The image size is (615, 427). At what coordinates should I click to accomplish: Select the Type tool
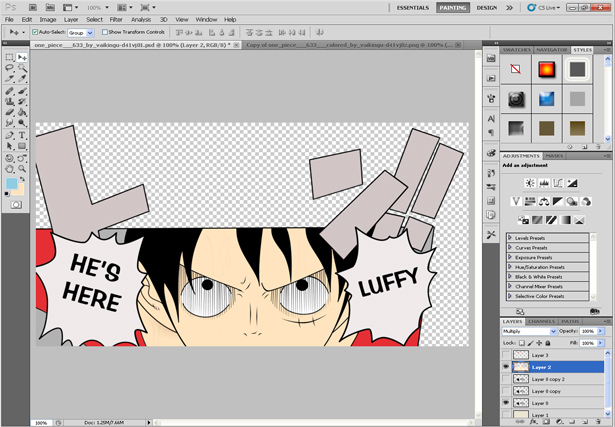tap(22, 136)
